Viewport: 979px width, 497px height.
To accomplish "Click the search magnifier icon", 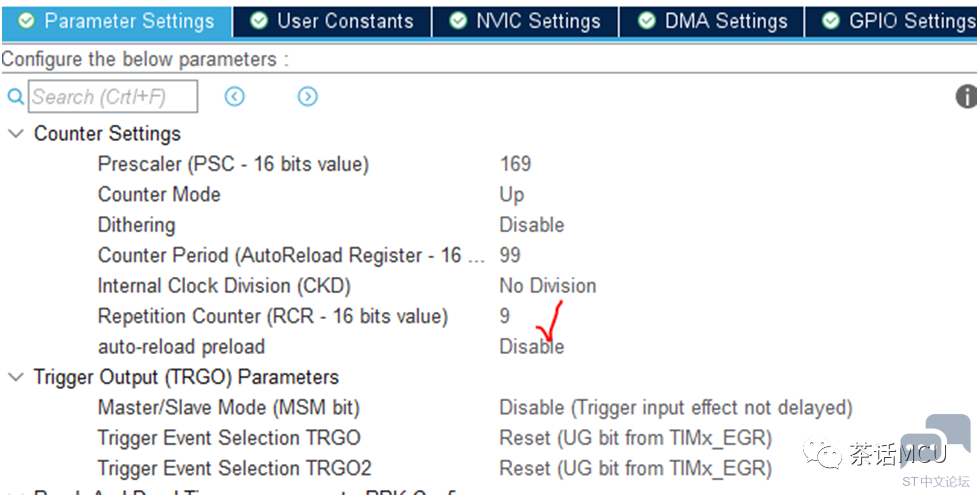I will pos(15,97).
